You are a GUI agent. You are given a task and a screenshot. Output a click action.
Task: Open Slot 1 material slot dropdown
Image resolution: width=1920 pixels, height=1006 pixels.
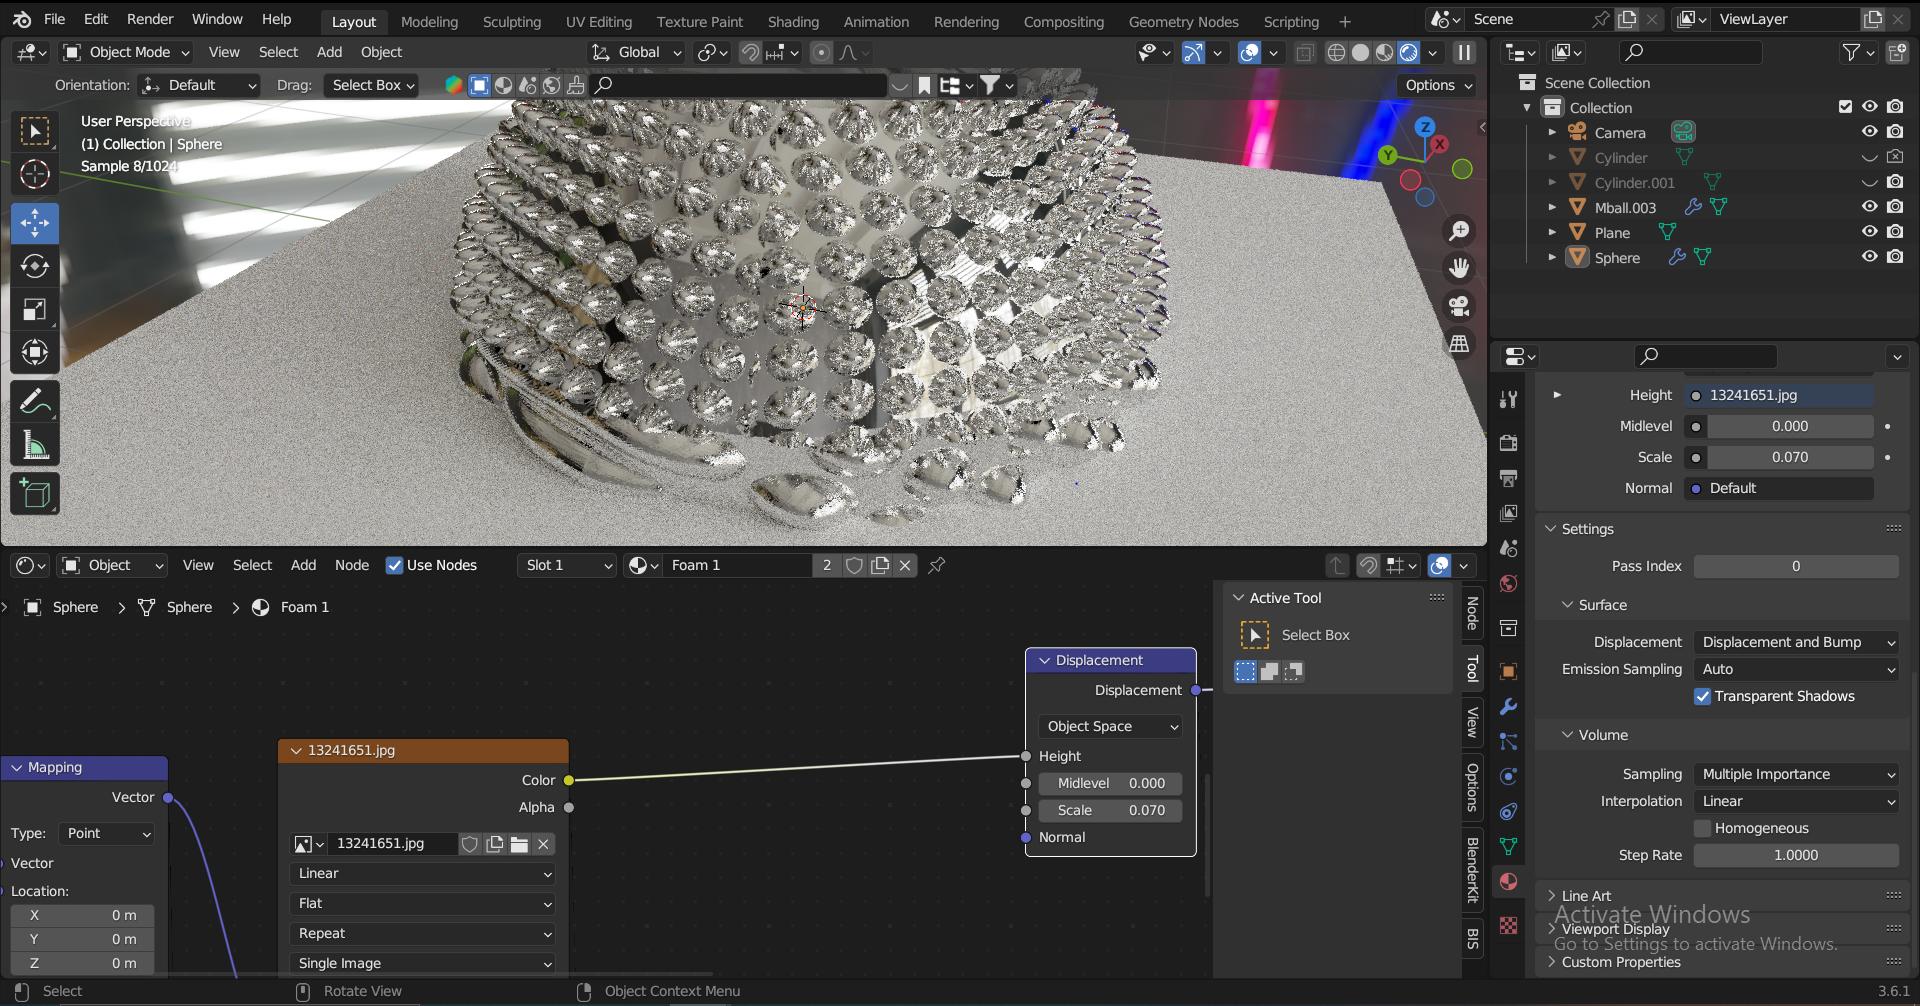pyautogui.click(x=567, y=565)
